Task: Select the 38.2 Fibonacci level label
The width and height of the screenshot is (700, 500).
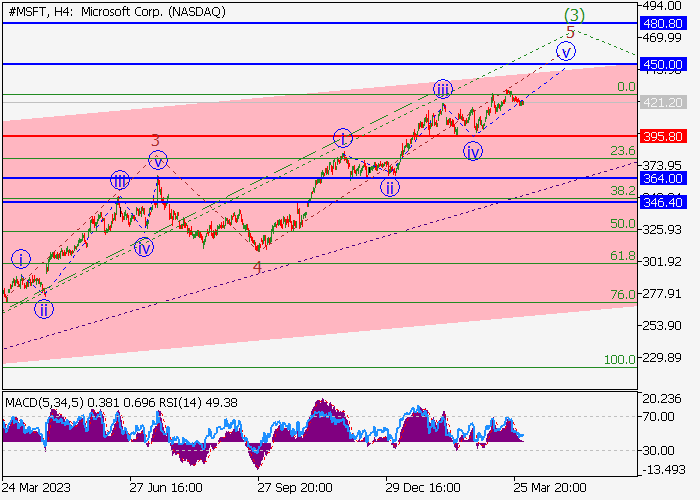Action: click(623, 191)
